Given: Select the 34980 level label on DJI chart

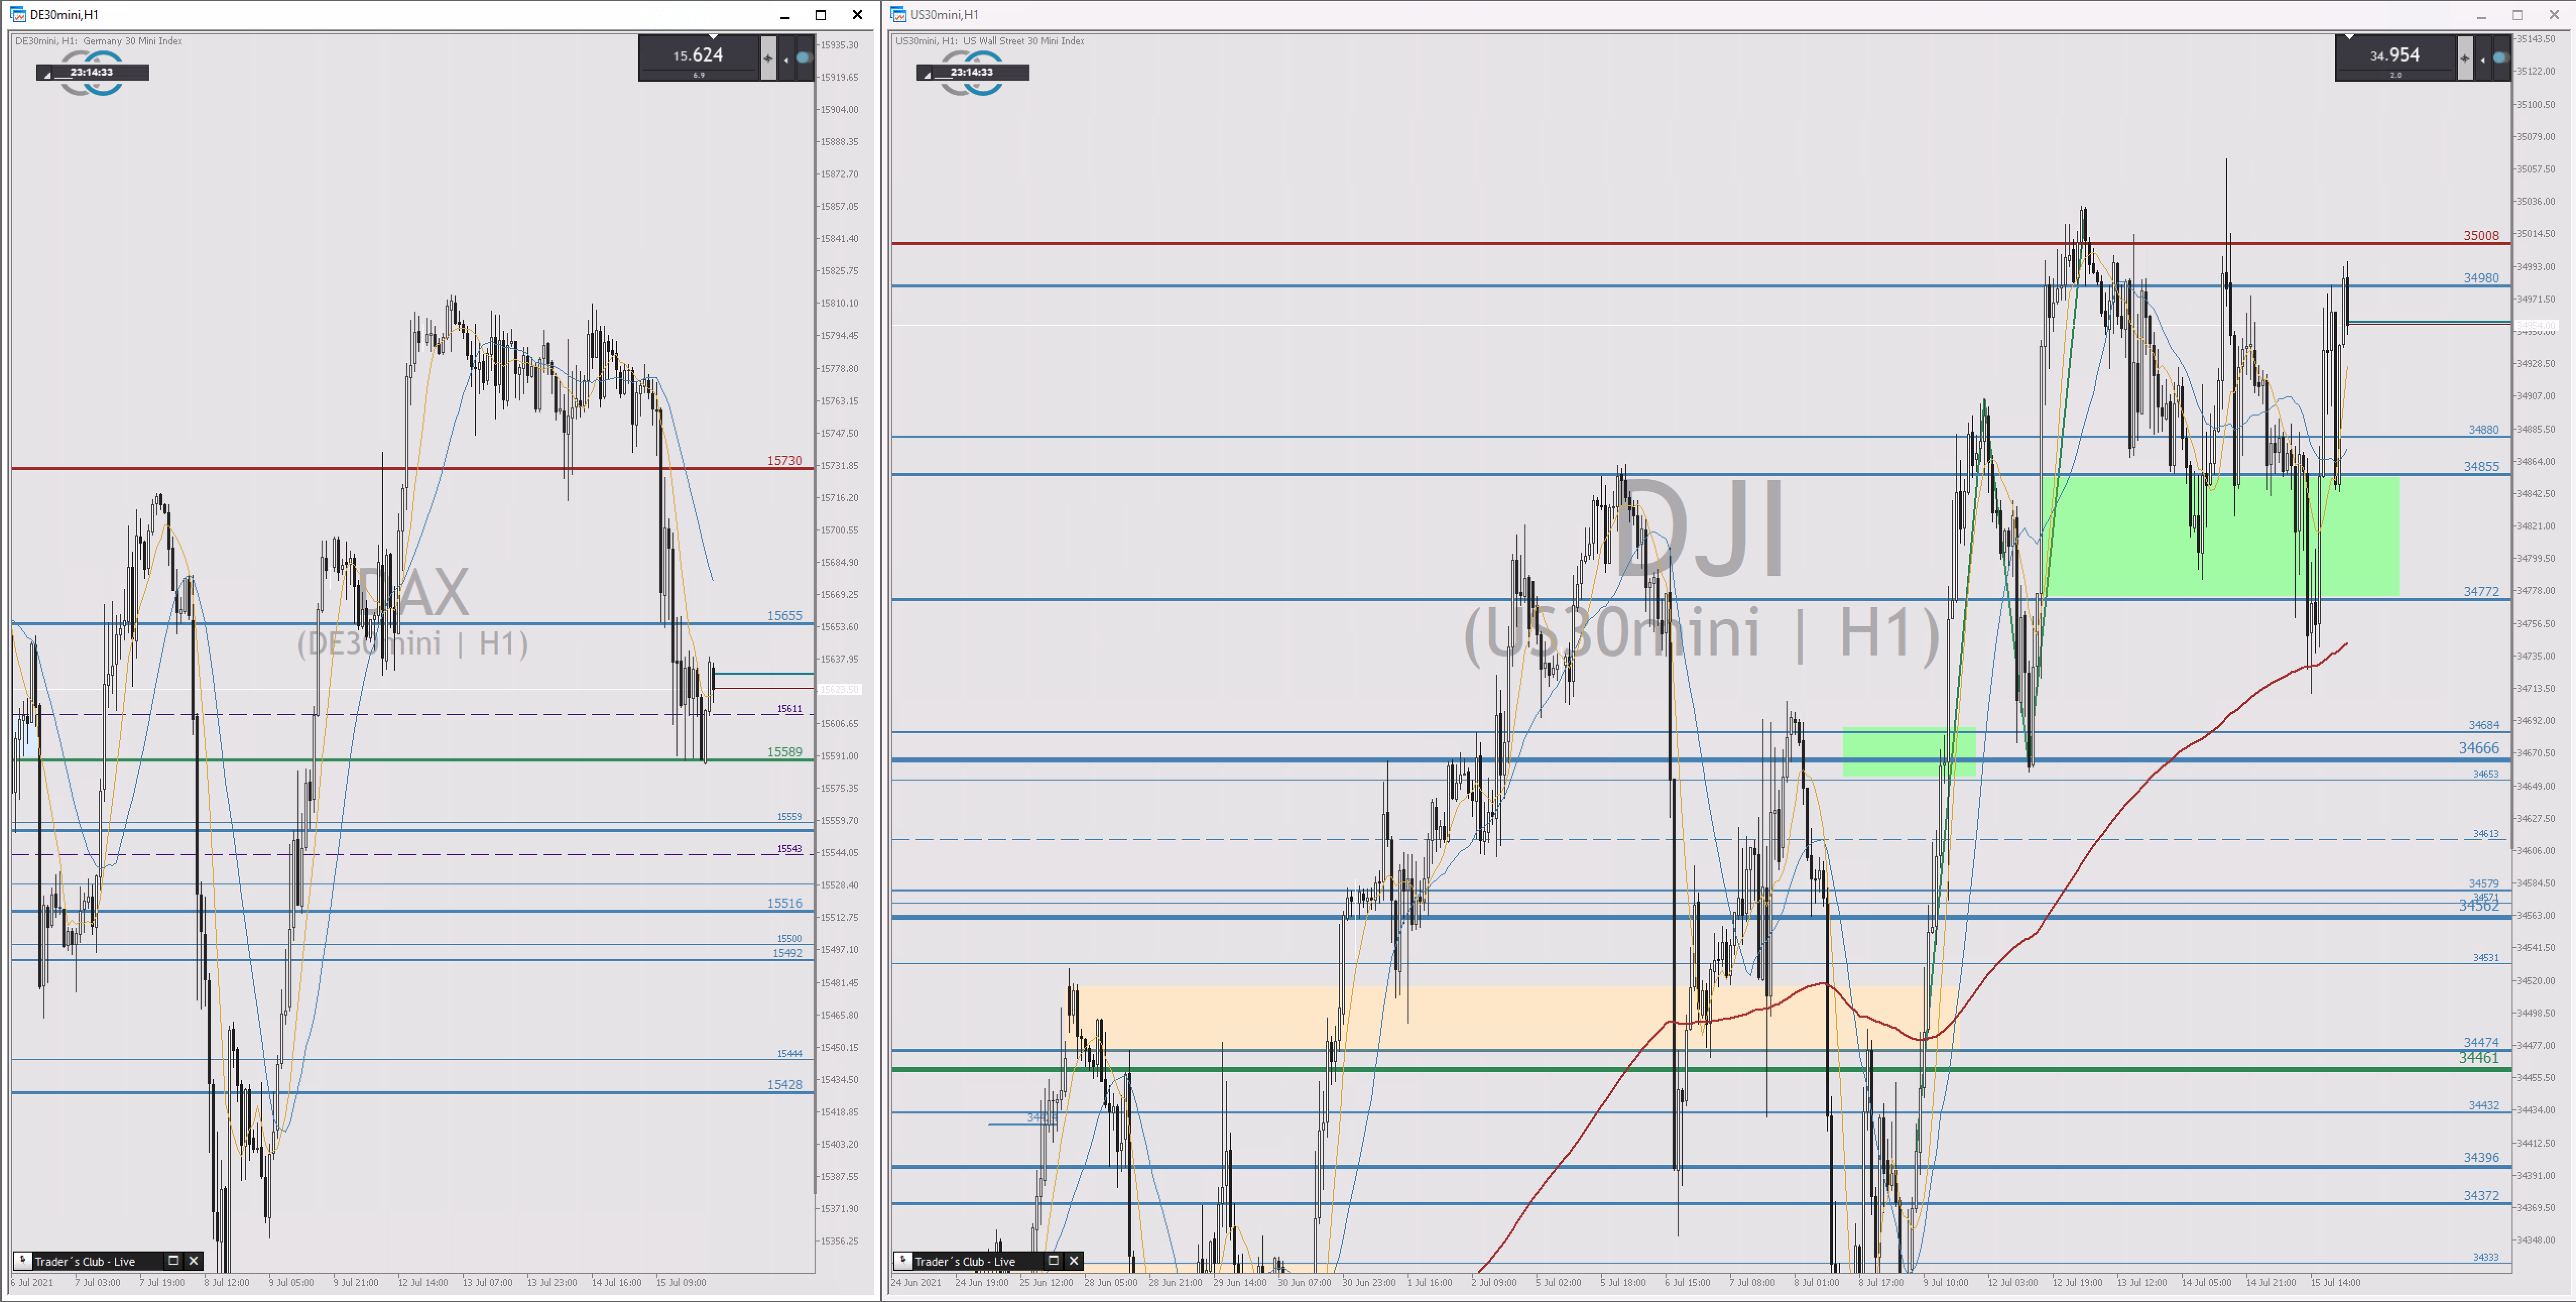Looking at the screenshot, I should click(2480, 277).
